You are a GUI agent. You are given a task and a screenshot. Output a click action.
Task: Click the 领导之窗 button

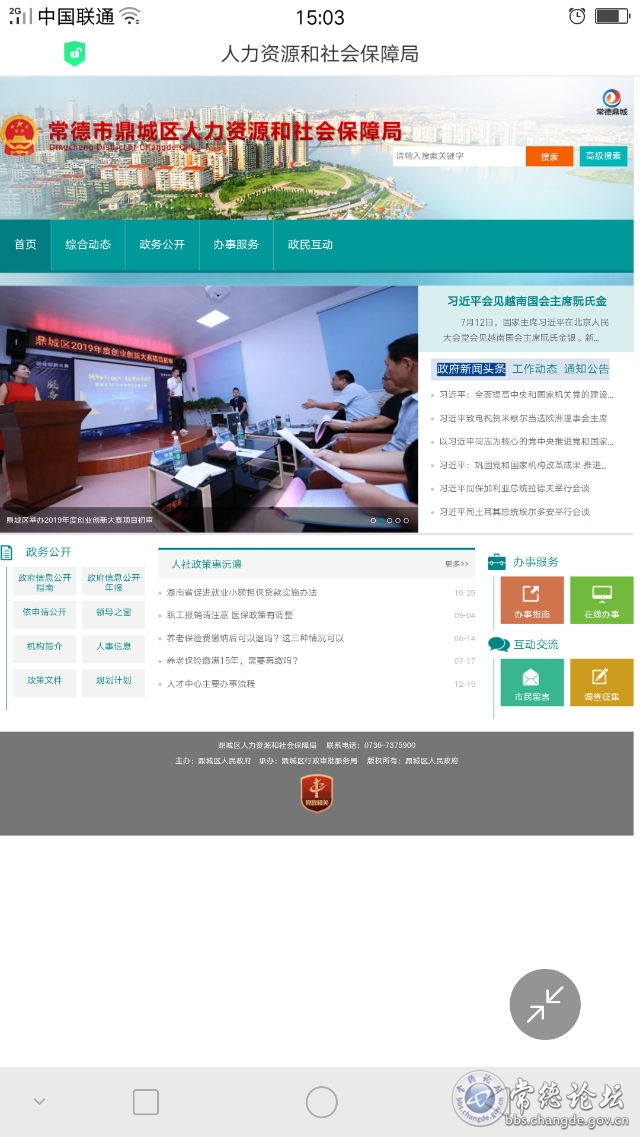pos(113,614)
